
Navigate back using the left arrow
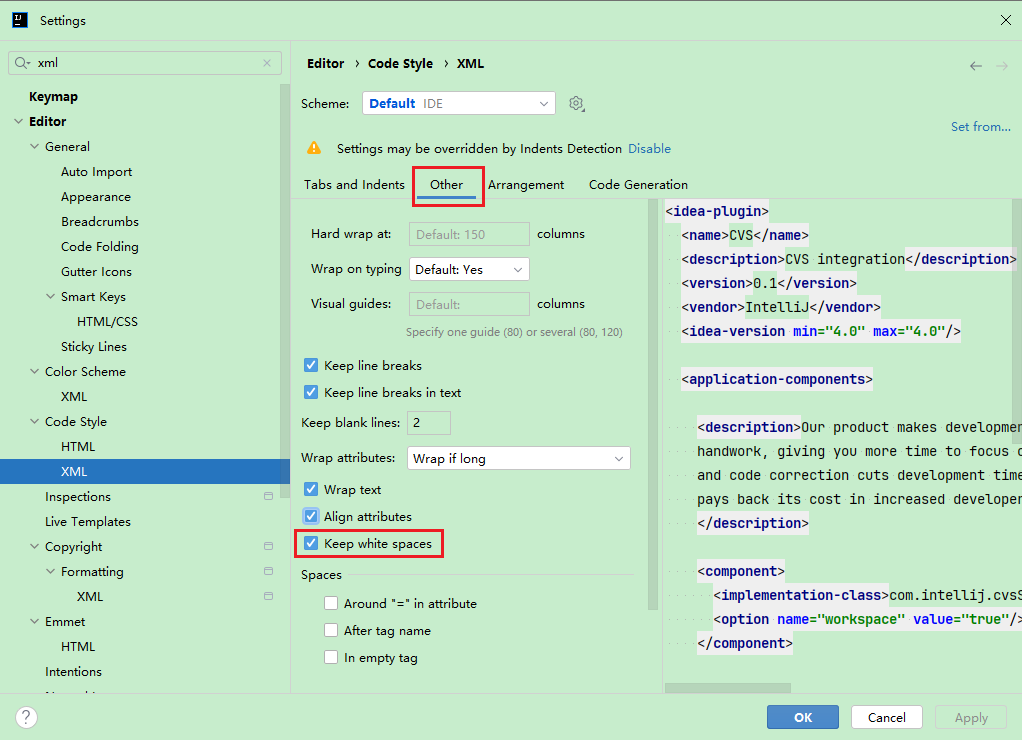coord(975,66)
